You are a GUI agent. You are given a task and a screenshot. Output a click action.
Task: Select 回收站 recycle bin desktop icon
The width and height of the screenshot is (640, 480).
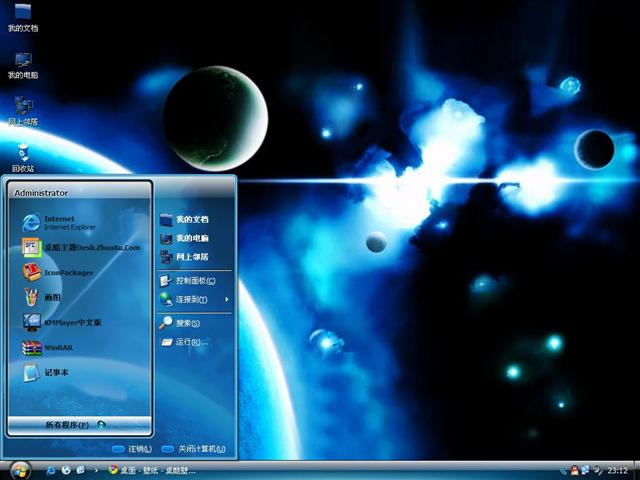[x=23, y=158]
